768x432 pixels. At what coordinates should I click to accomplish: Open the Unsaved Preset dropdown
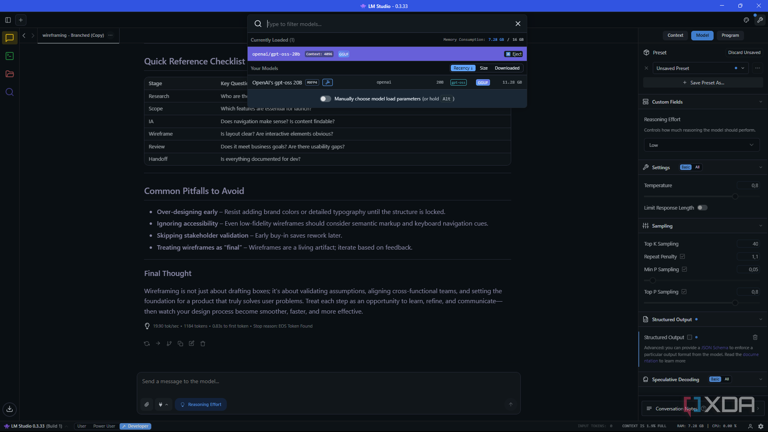(700, 68)
